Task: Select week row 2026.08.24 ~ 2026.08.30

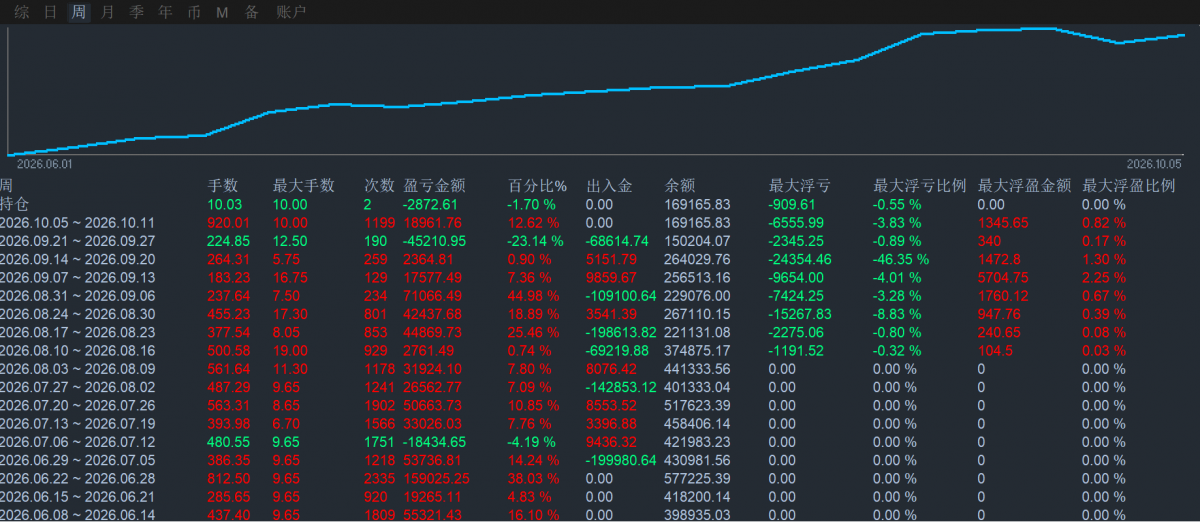Action: (x=78, y=314)
